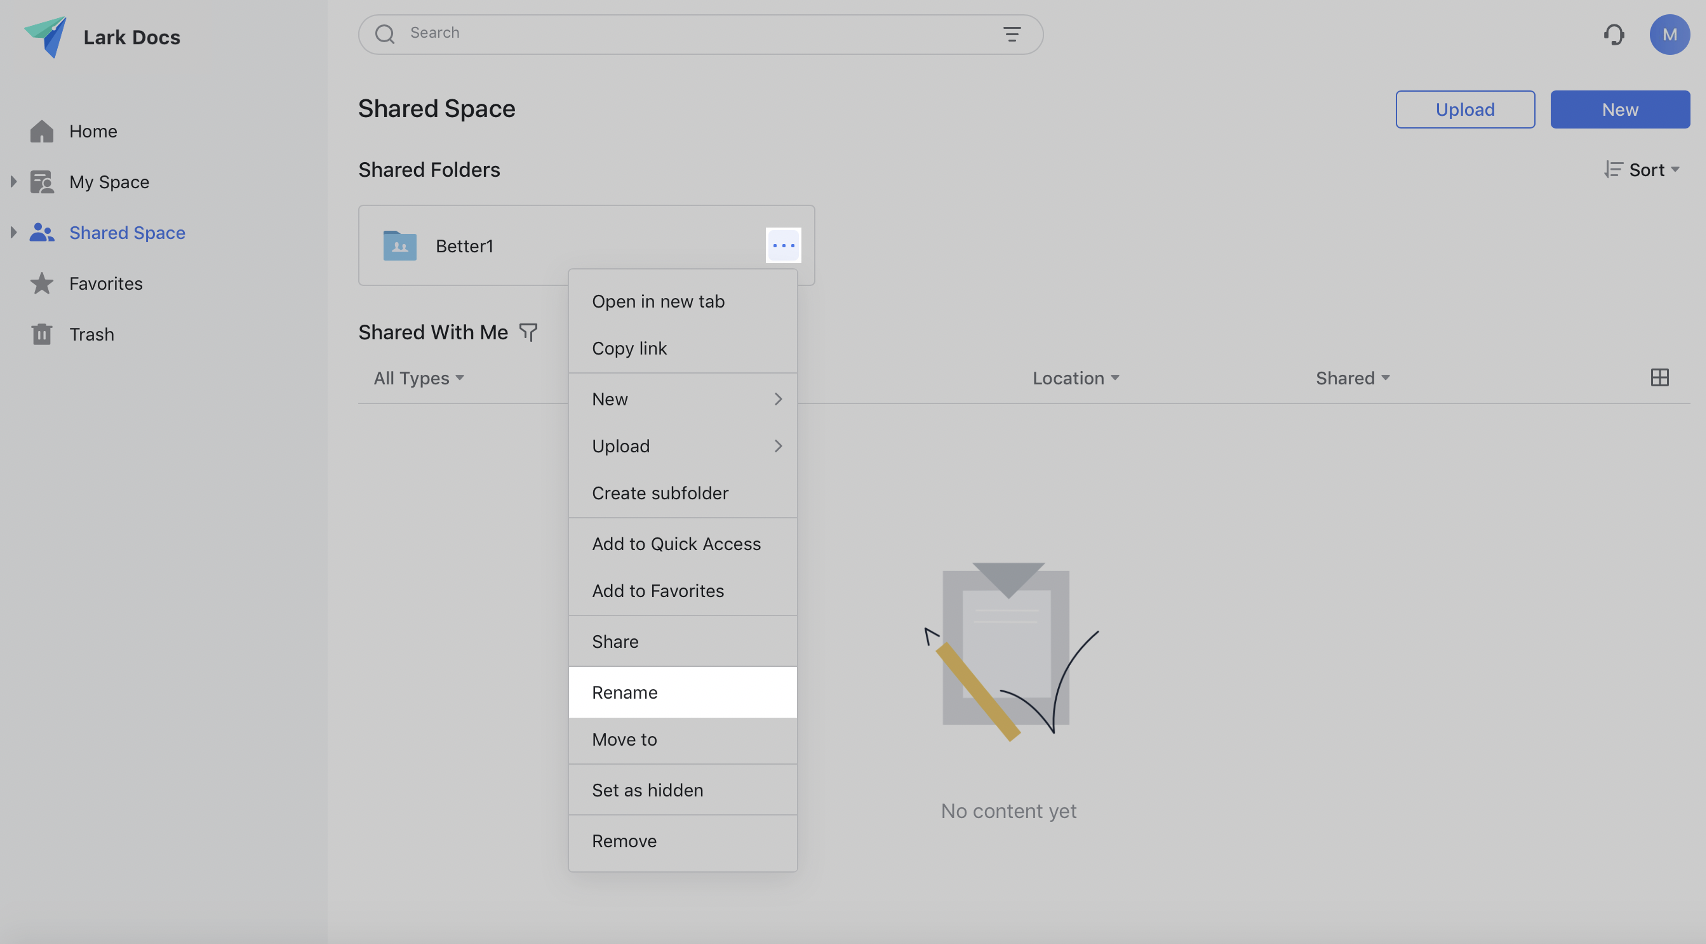The height and width of the screenshot is (944, 1706).
Task: Select Rename from the context menu
Action: 625,693
